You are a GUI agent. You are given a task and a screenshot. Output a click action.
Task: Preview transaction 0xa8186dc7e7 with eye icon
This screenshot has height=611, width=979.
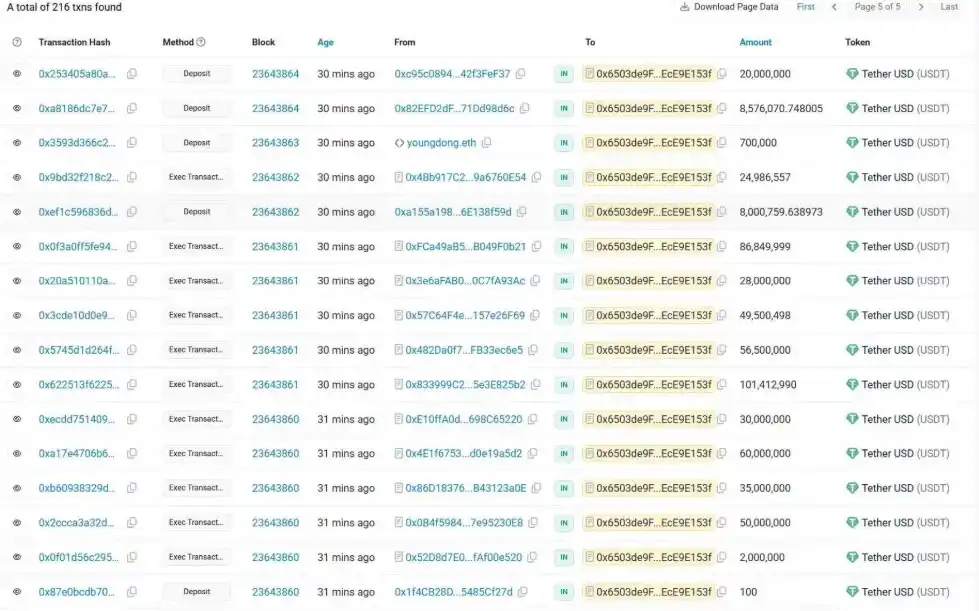coord(17,108)
